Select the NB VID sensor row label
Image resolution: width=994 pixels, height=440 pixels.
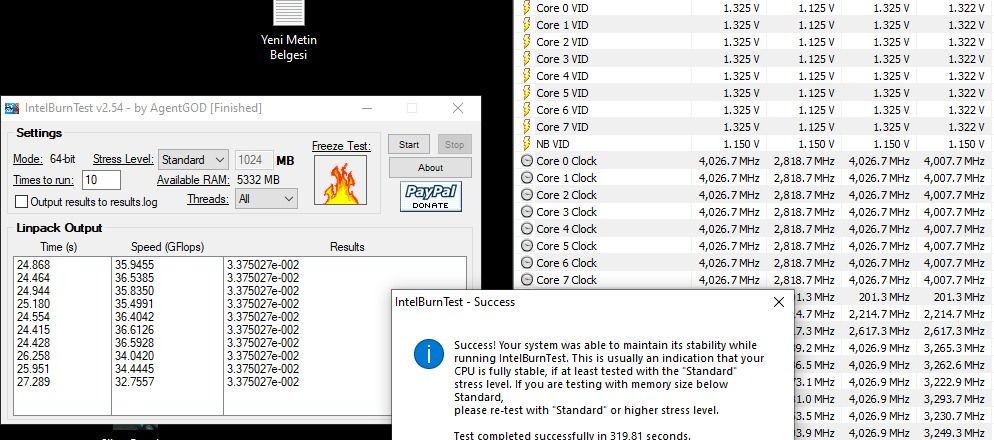(553, 144)
